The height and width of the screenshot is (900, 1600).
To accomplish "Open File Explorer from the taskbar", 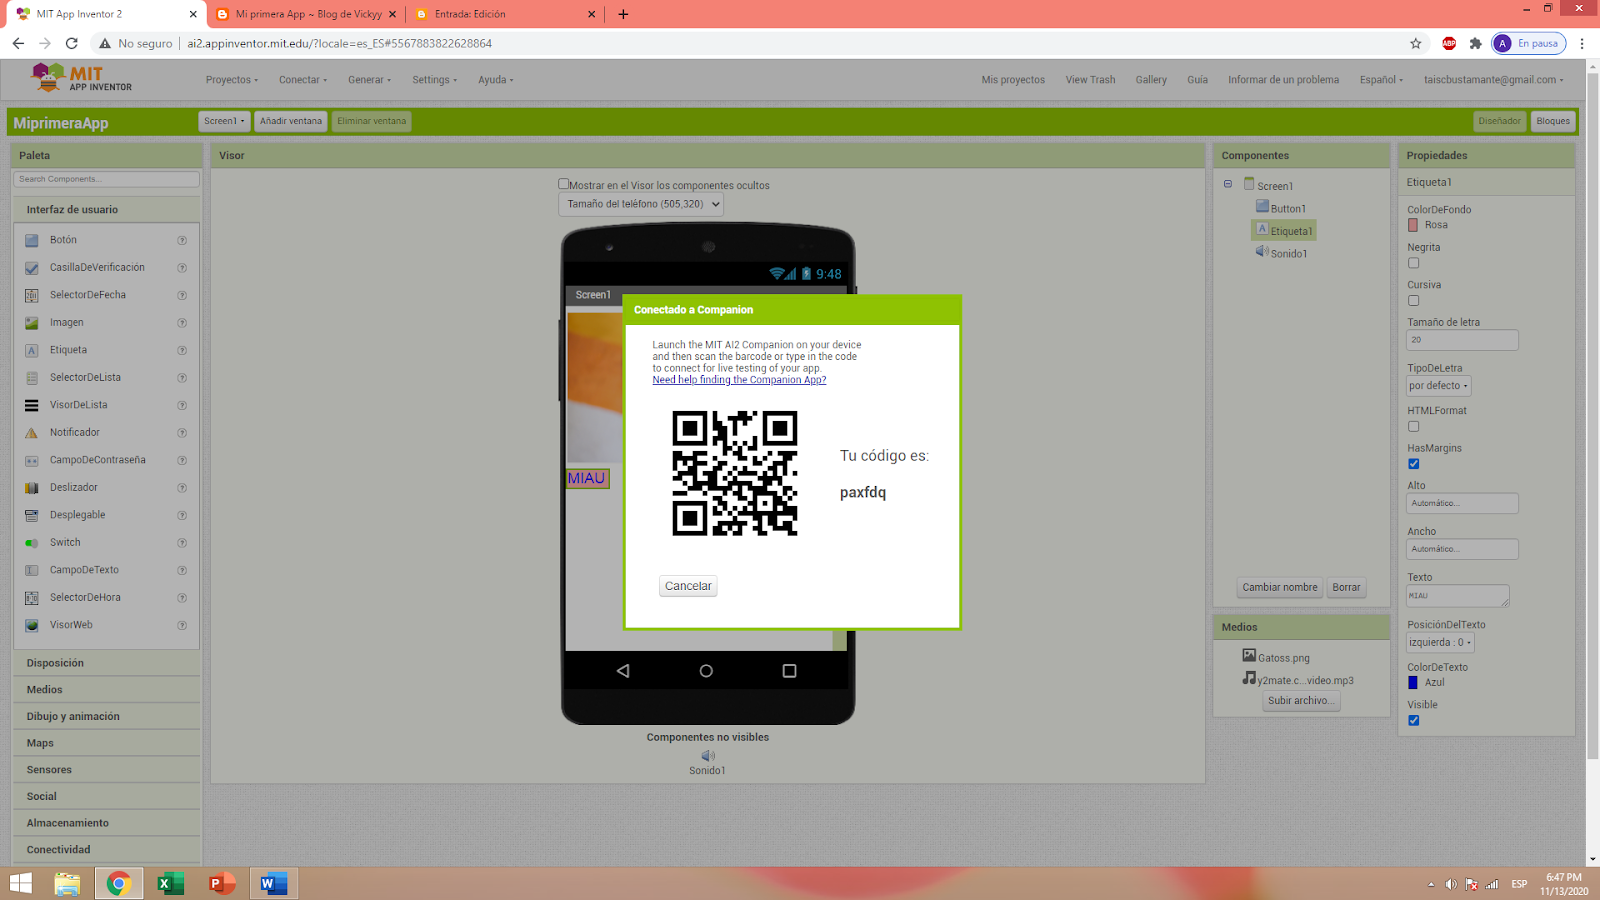I will [67, 883].
